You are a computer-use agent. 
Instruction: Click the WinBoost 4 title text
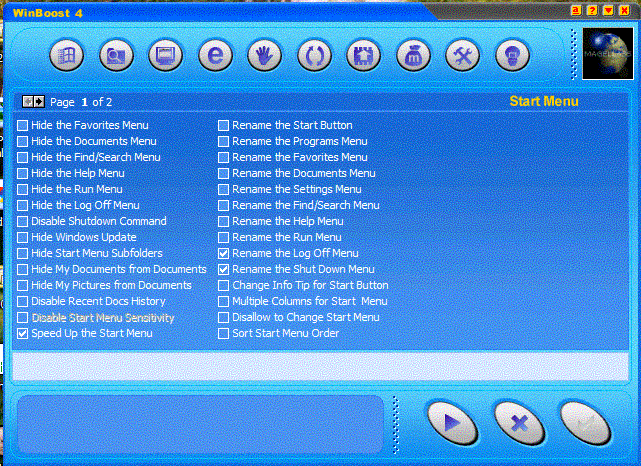click(x=47, y=13)
